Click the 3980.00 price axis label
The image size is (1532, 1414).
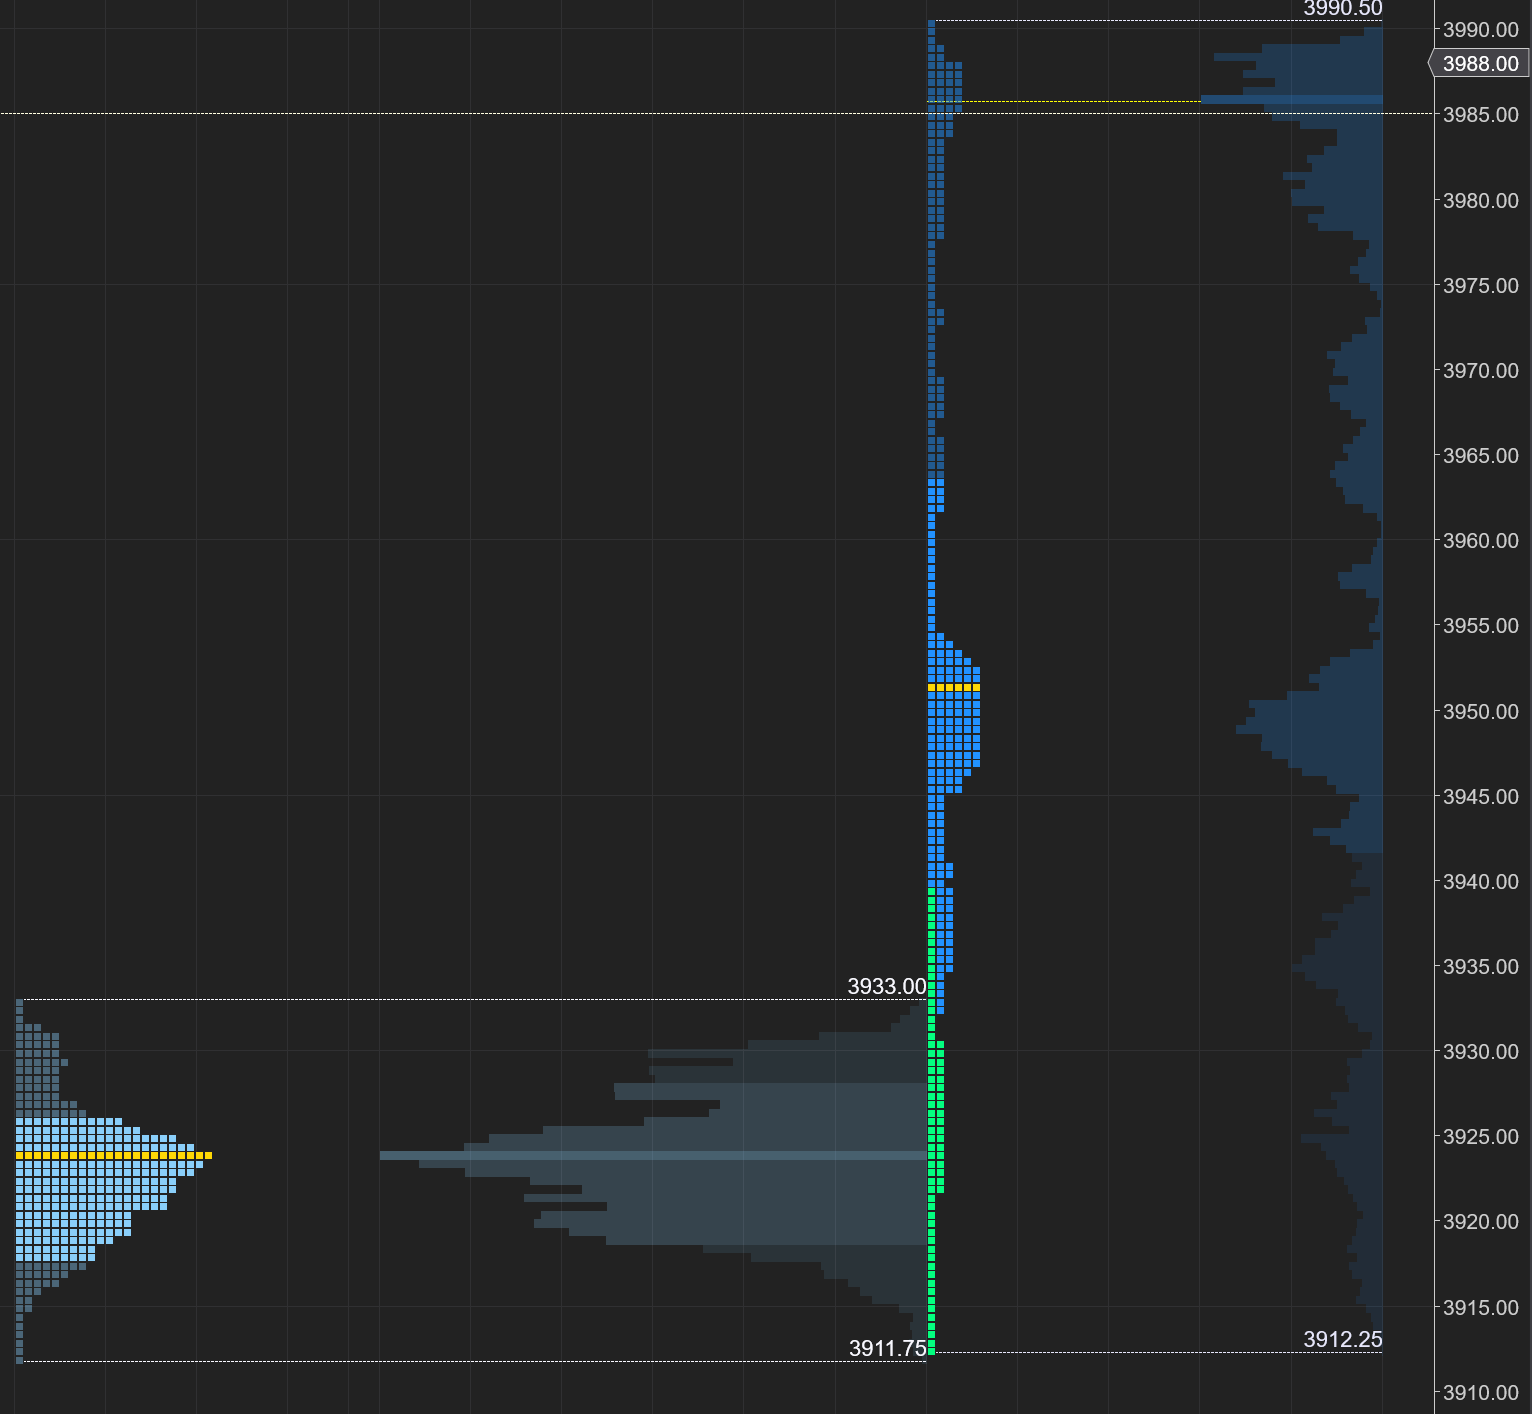point(1480,201)
